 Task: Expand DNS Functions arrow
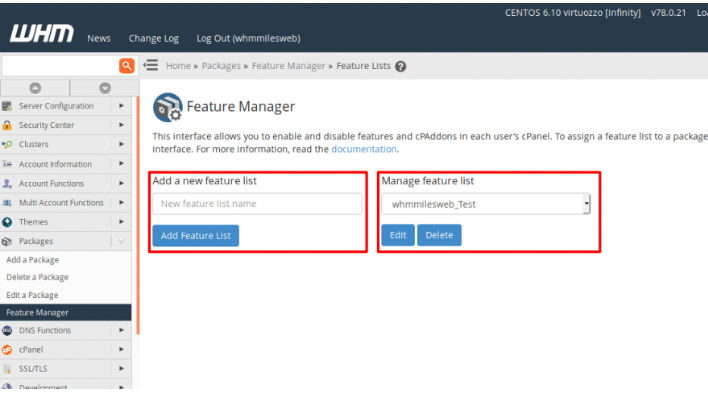coord(121,330)
